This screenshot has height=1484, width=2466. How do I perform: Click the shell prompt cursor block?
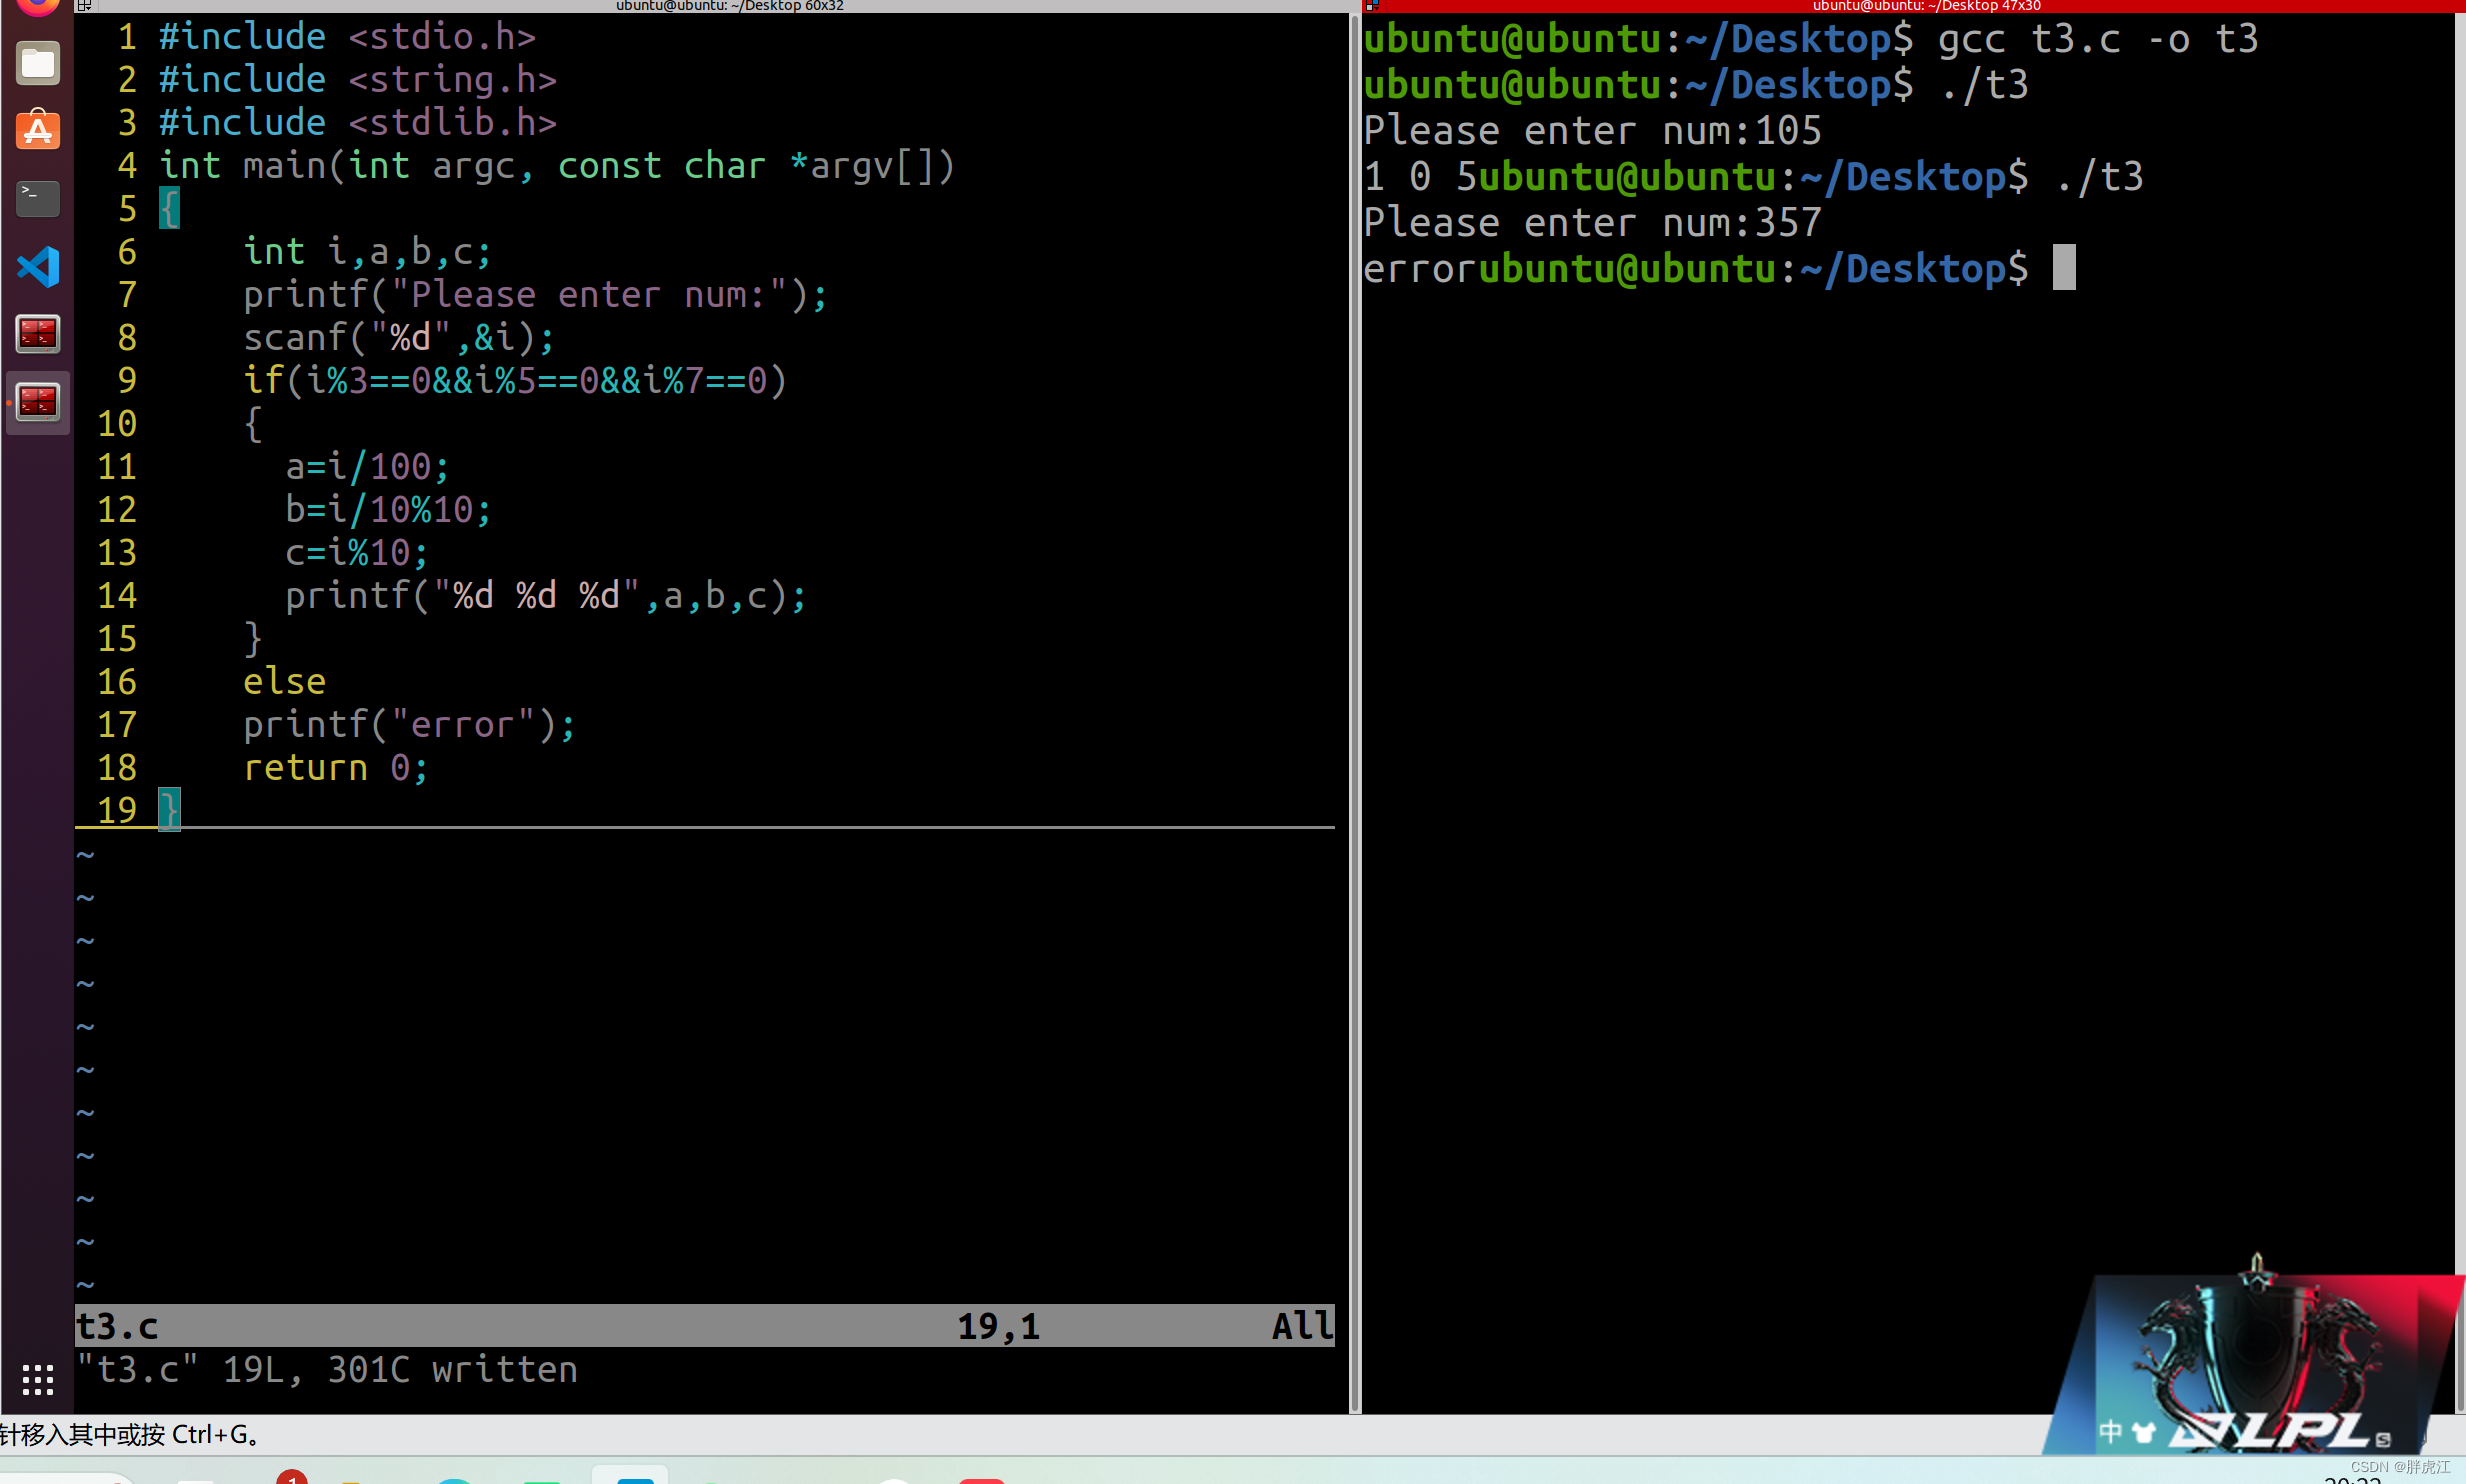pos(2064,268)
